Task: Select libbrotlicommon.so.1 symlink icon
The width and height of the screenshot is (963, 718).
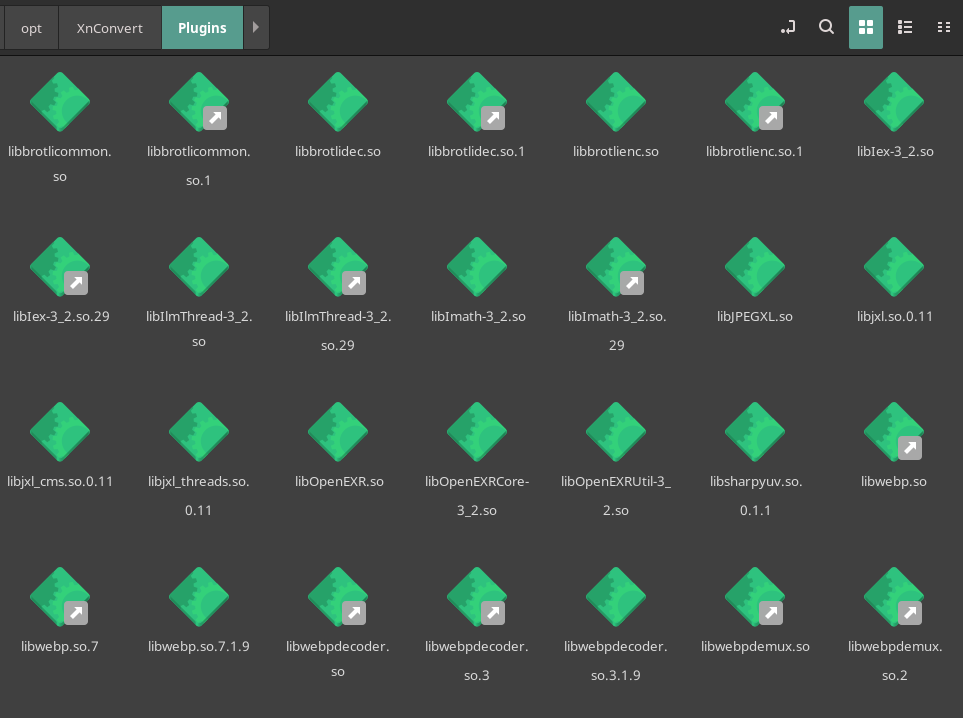Action: (x=198, y=102)
